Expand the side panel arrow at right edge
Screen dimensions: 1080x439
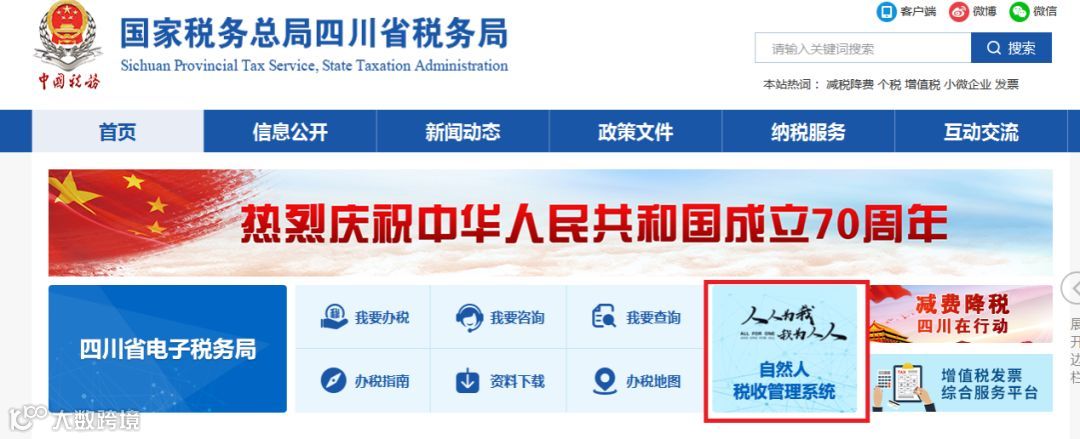pyautogui.click(x=1072, y=288)
